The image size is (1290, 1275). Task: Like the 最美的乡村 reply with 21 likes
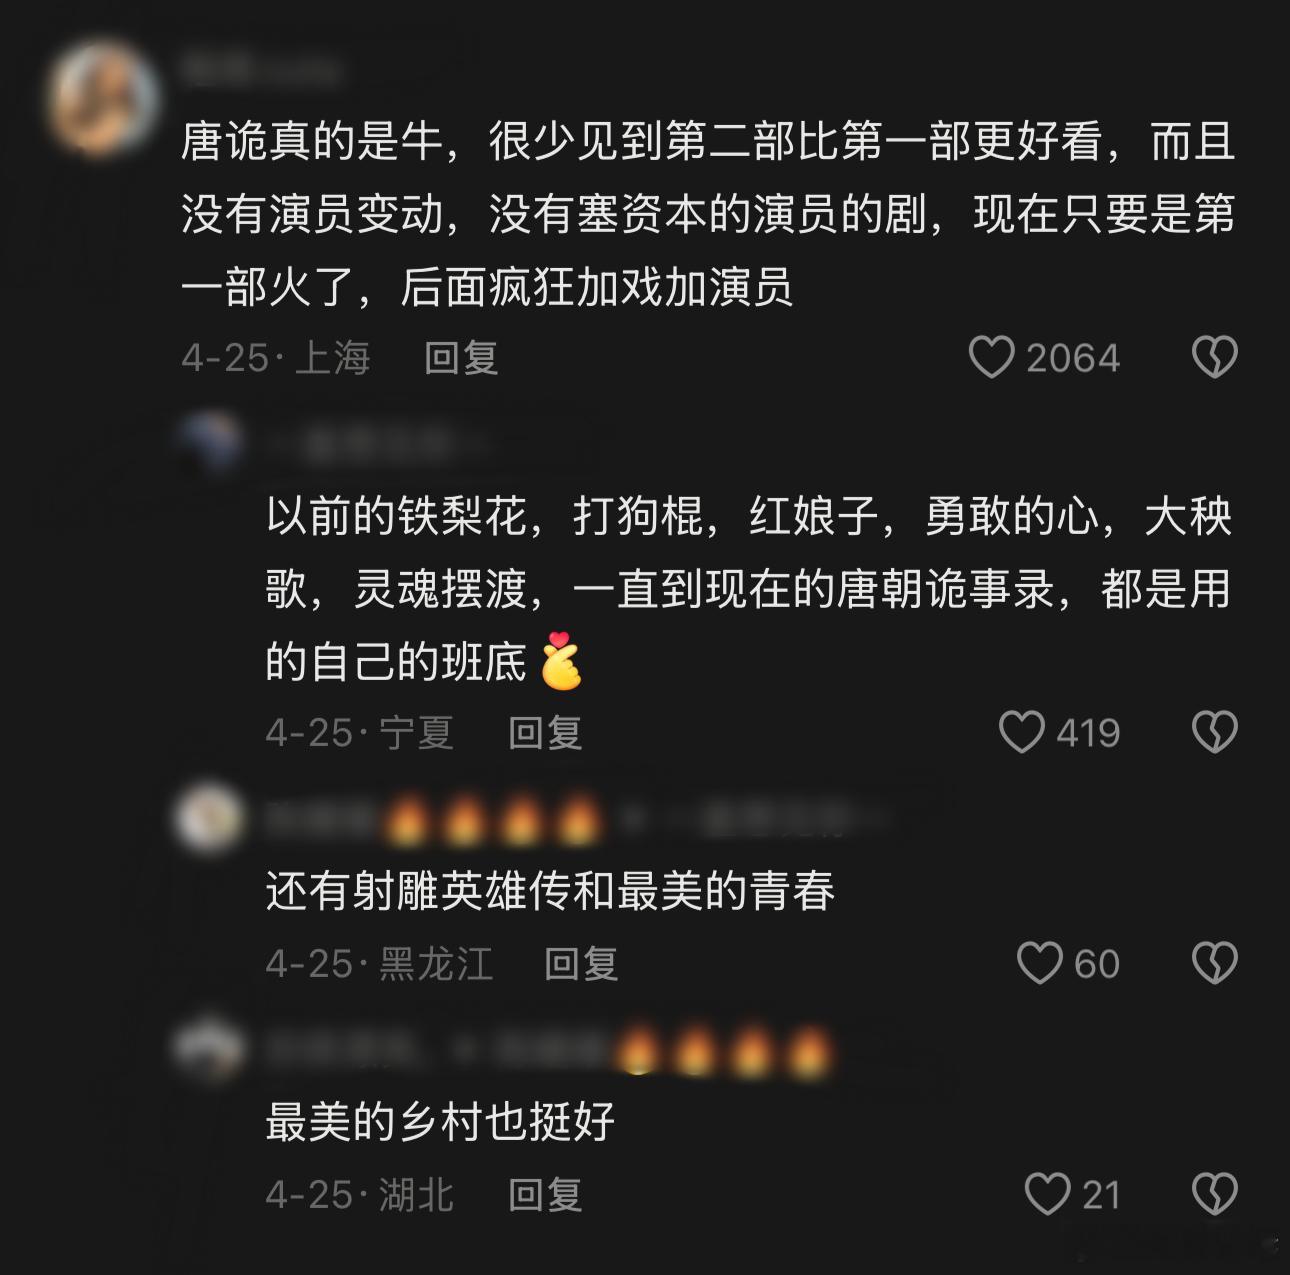click(x=1047, y=1194)
